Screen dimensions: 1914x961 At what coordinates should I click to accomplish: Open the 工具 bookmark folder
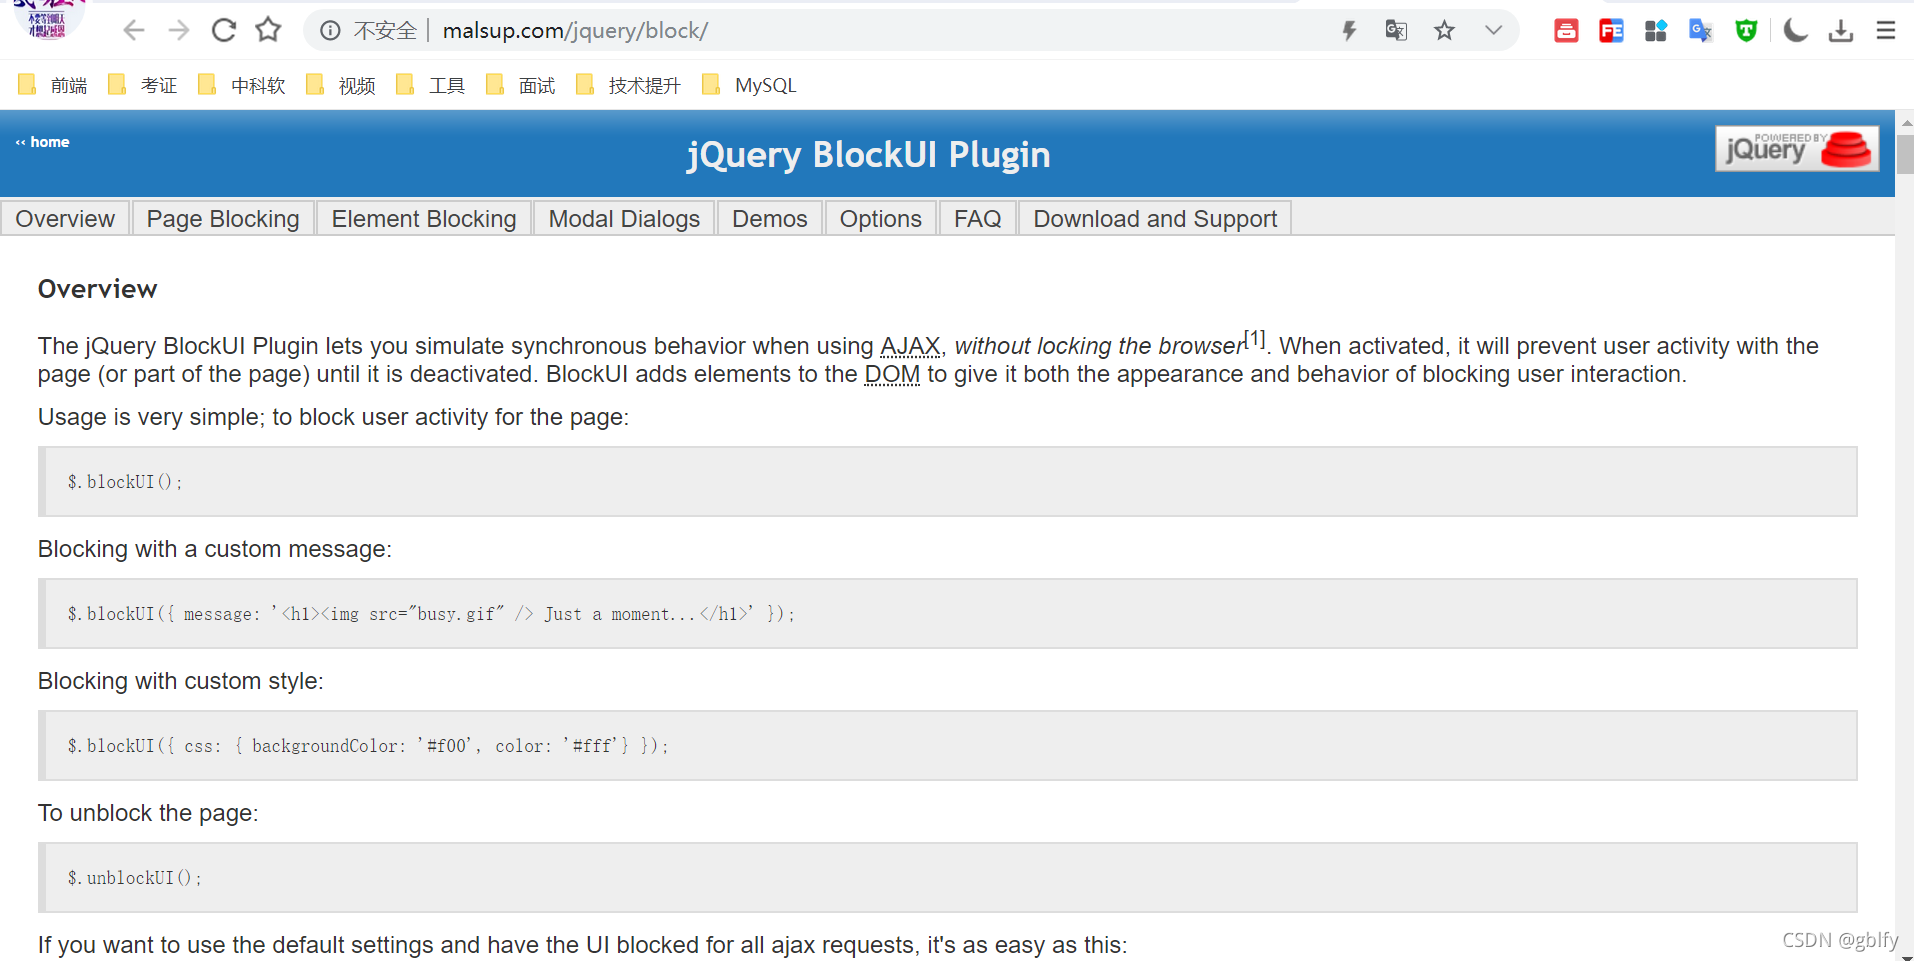click(x=431, y=86)
